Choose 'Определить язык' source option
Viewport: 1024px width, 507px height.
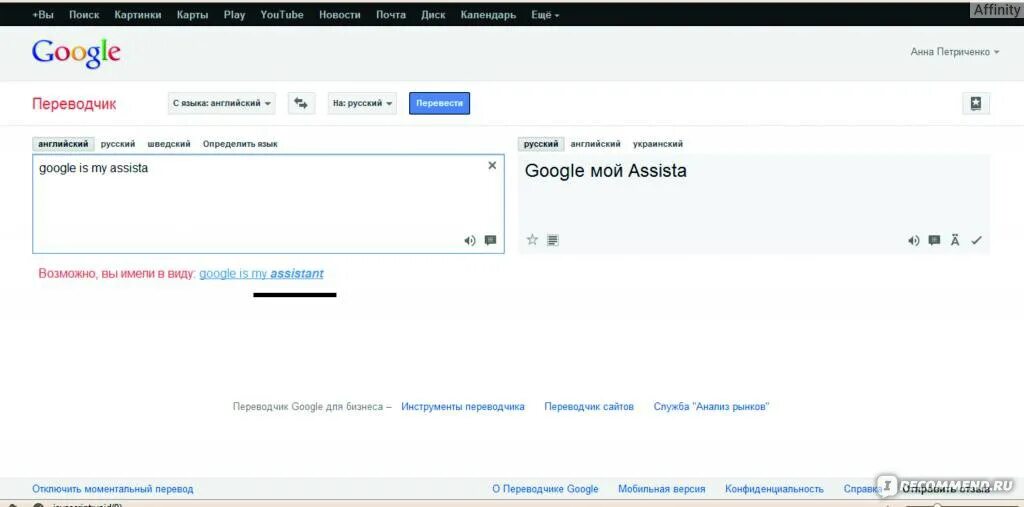click(x=240, y=144)
